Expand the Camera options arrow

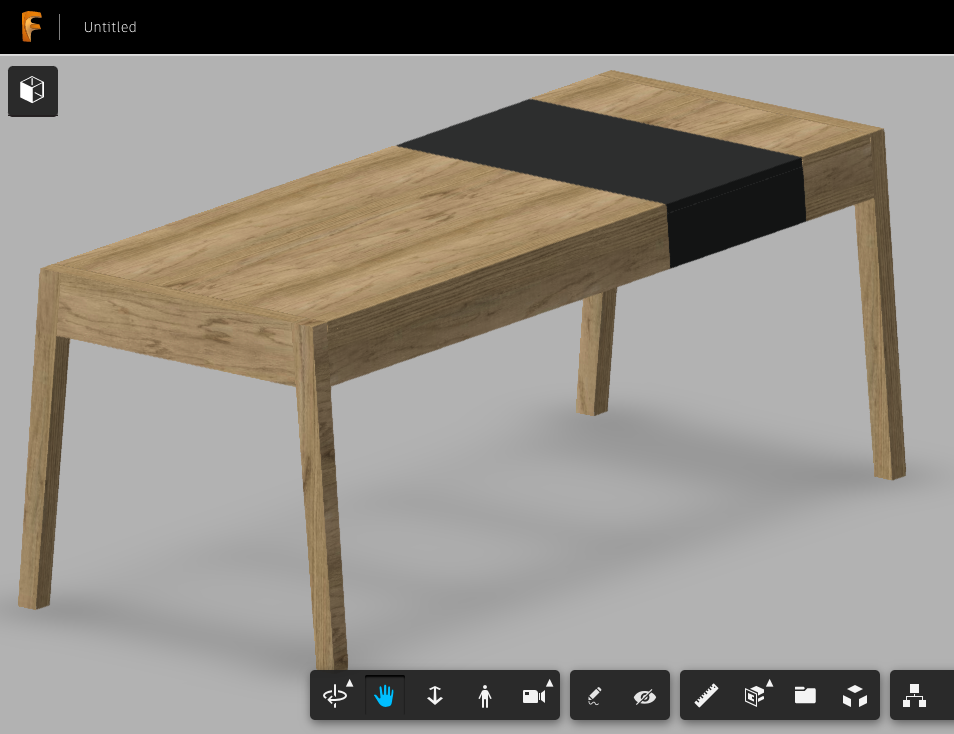pos(549,683)
